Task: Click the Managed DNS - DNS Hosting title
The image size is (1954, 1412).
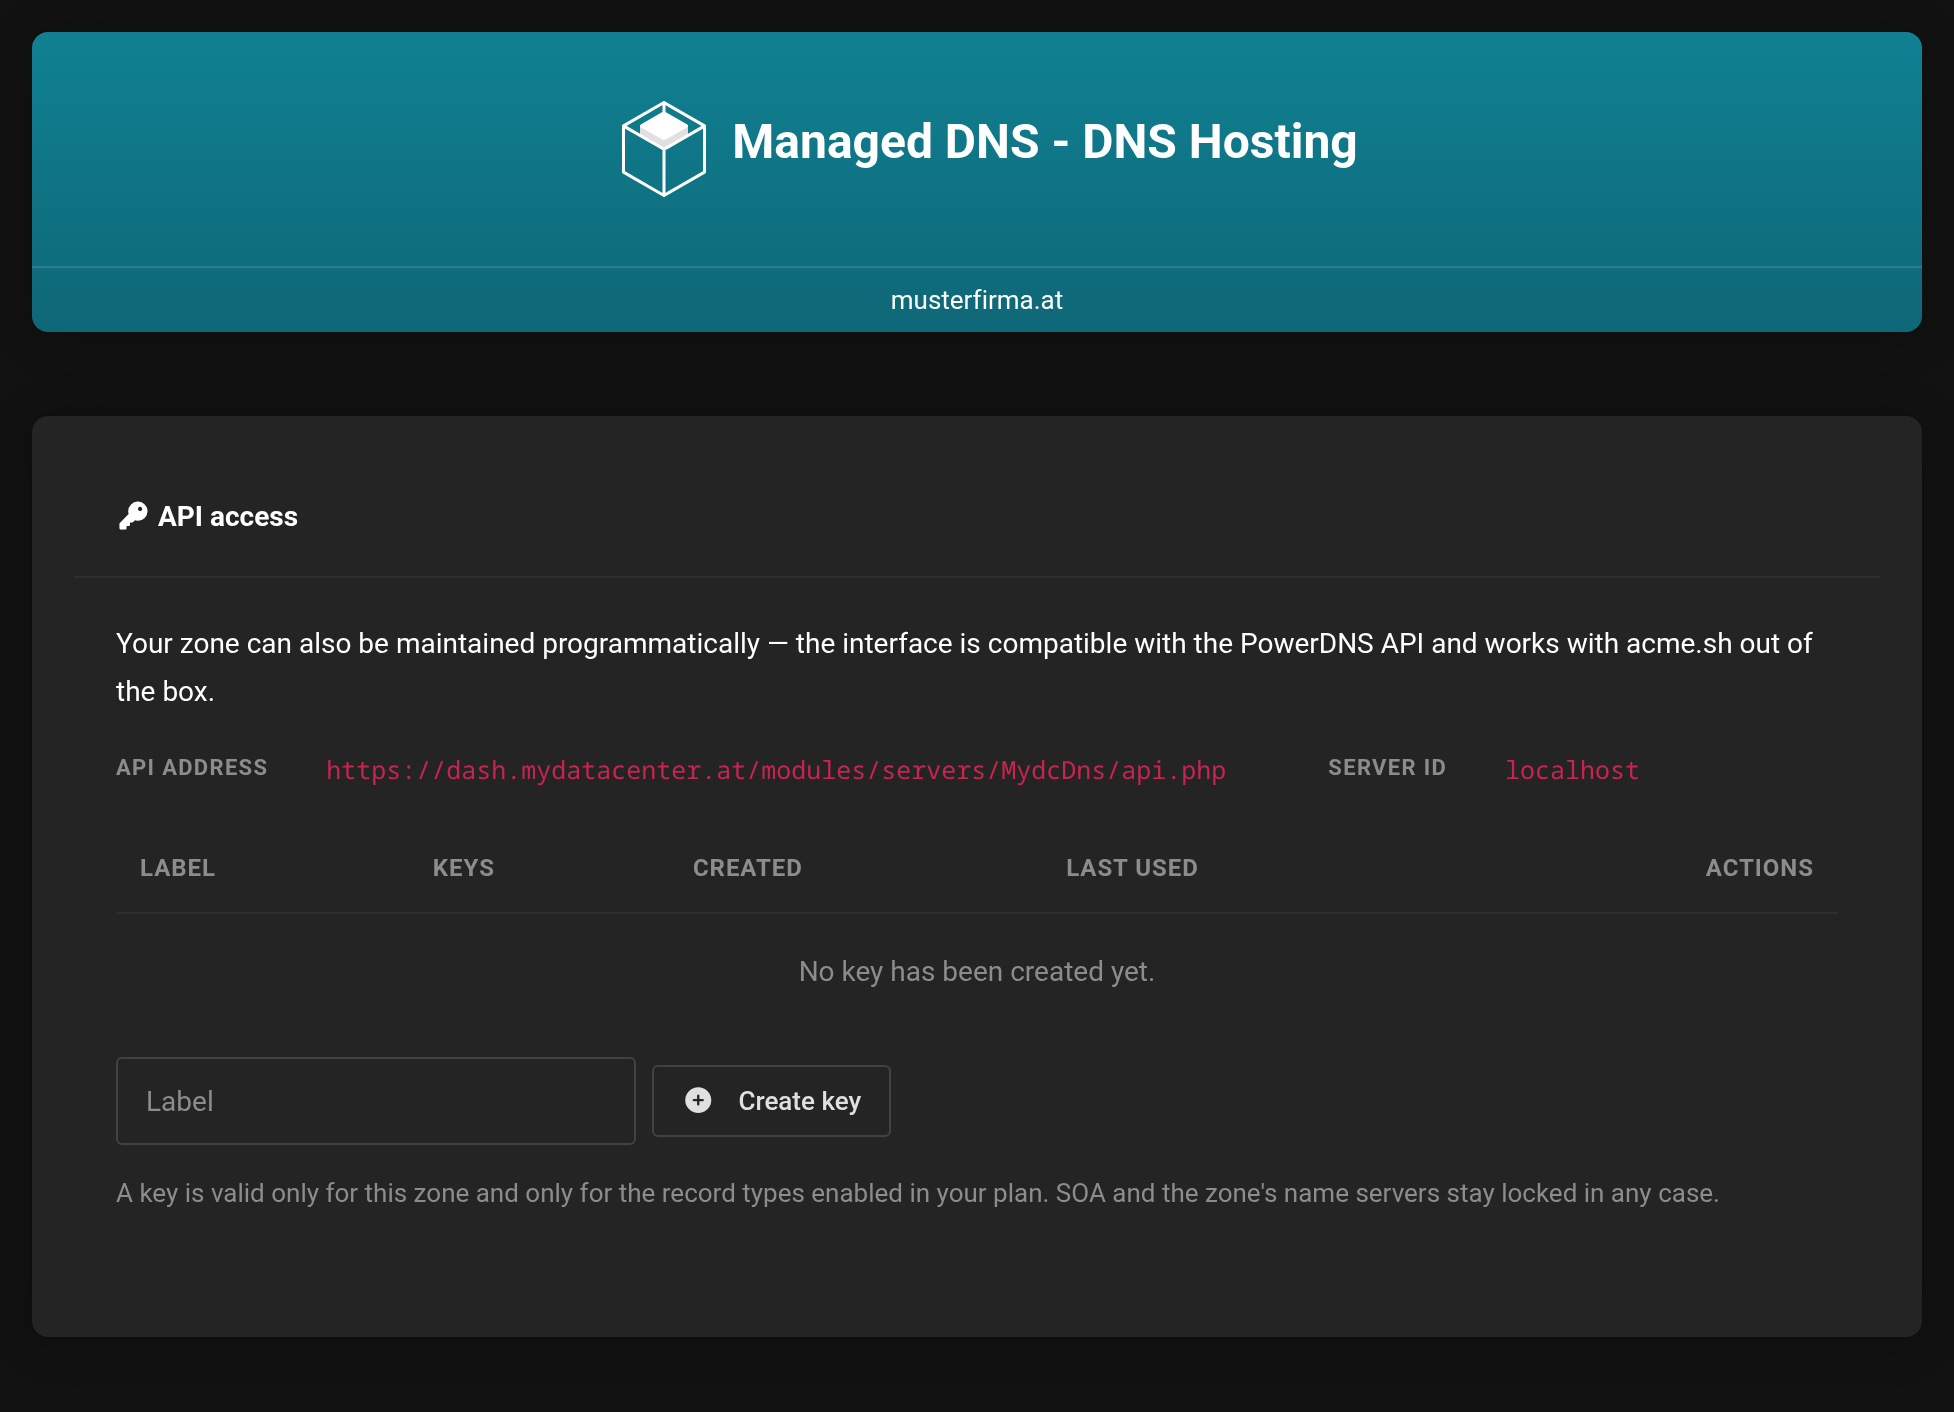Action: pyautogui.click(x=1044, y=142)
